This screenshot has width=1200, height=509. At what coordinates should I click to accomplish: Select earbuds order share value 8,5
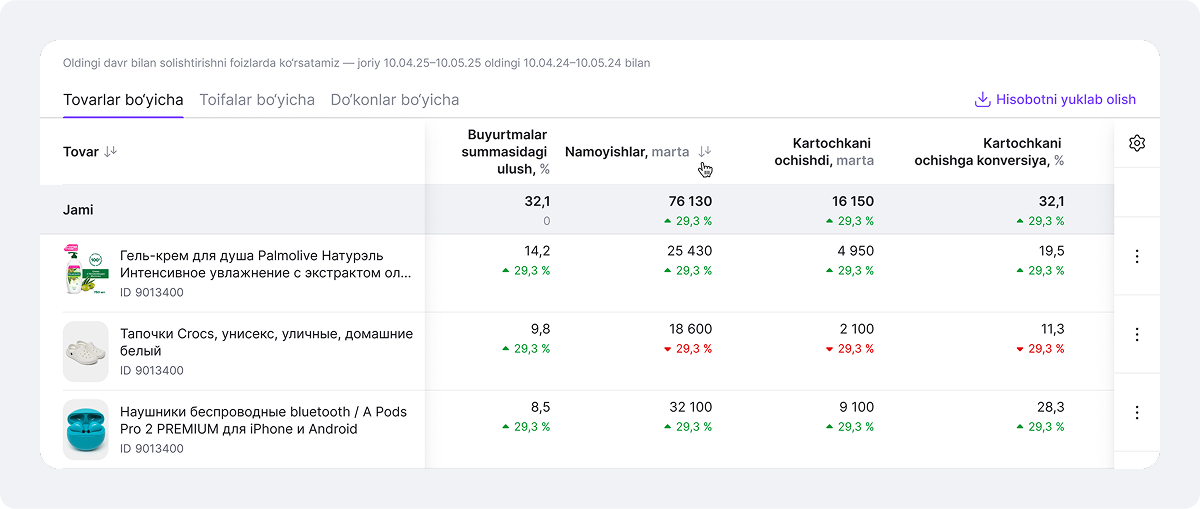click(540, 407)
